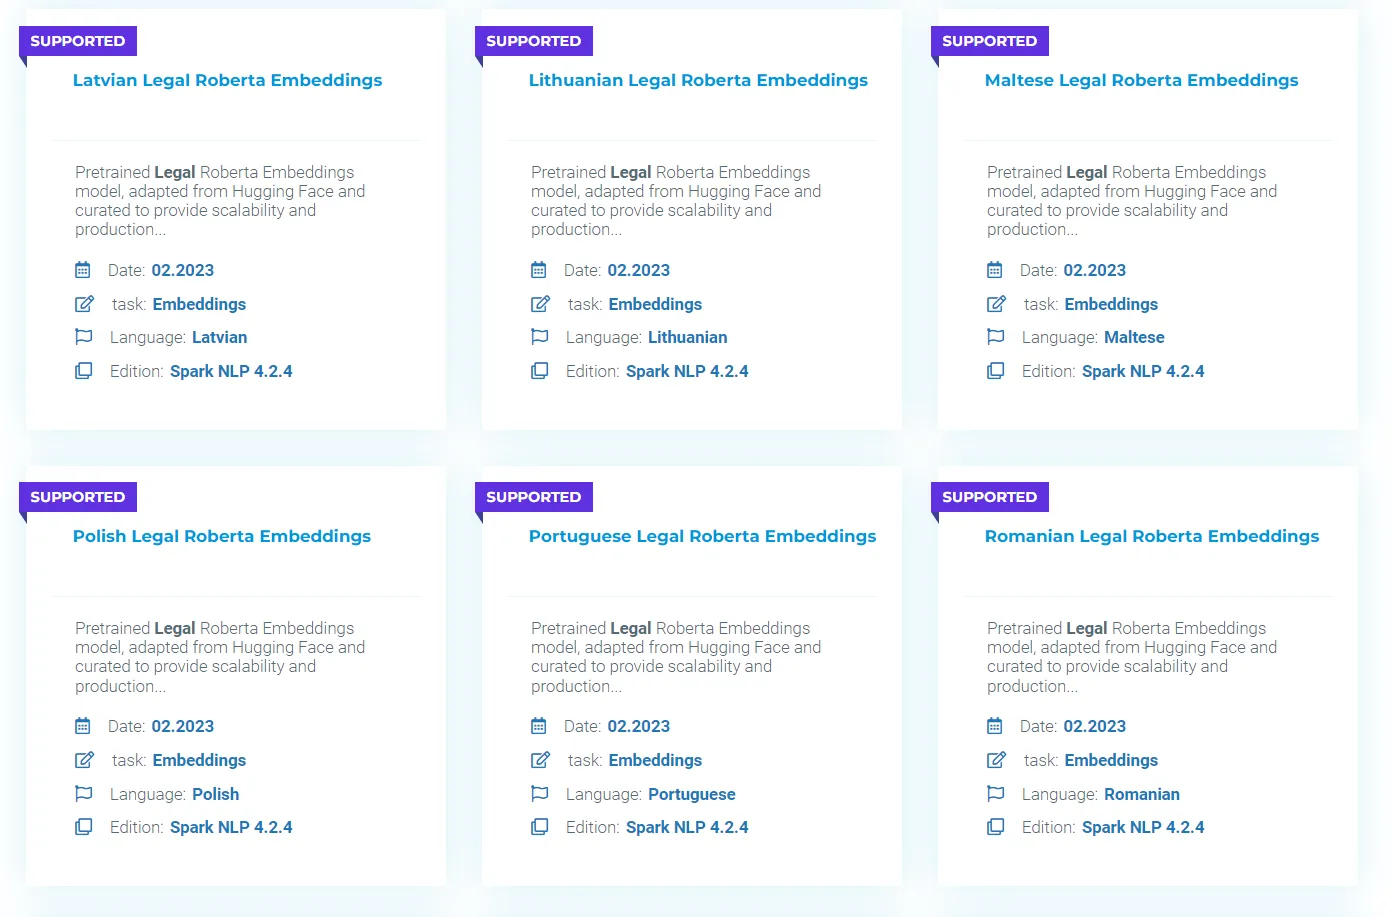Click Spark NLP 4.2.4 in Romanian card
This screenshot has height=917, width=1392.
pyautogui.click(x=1143, y=827)
